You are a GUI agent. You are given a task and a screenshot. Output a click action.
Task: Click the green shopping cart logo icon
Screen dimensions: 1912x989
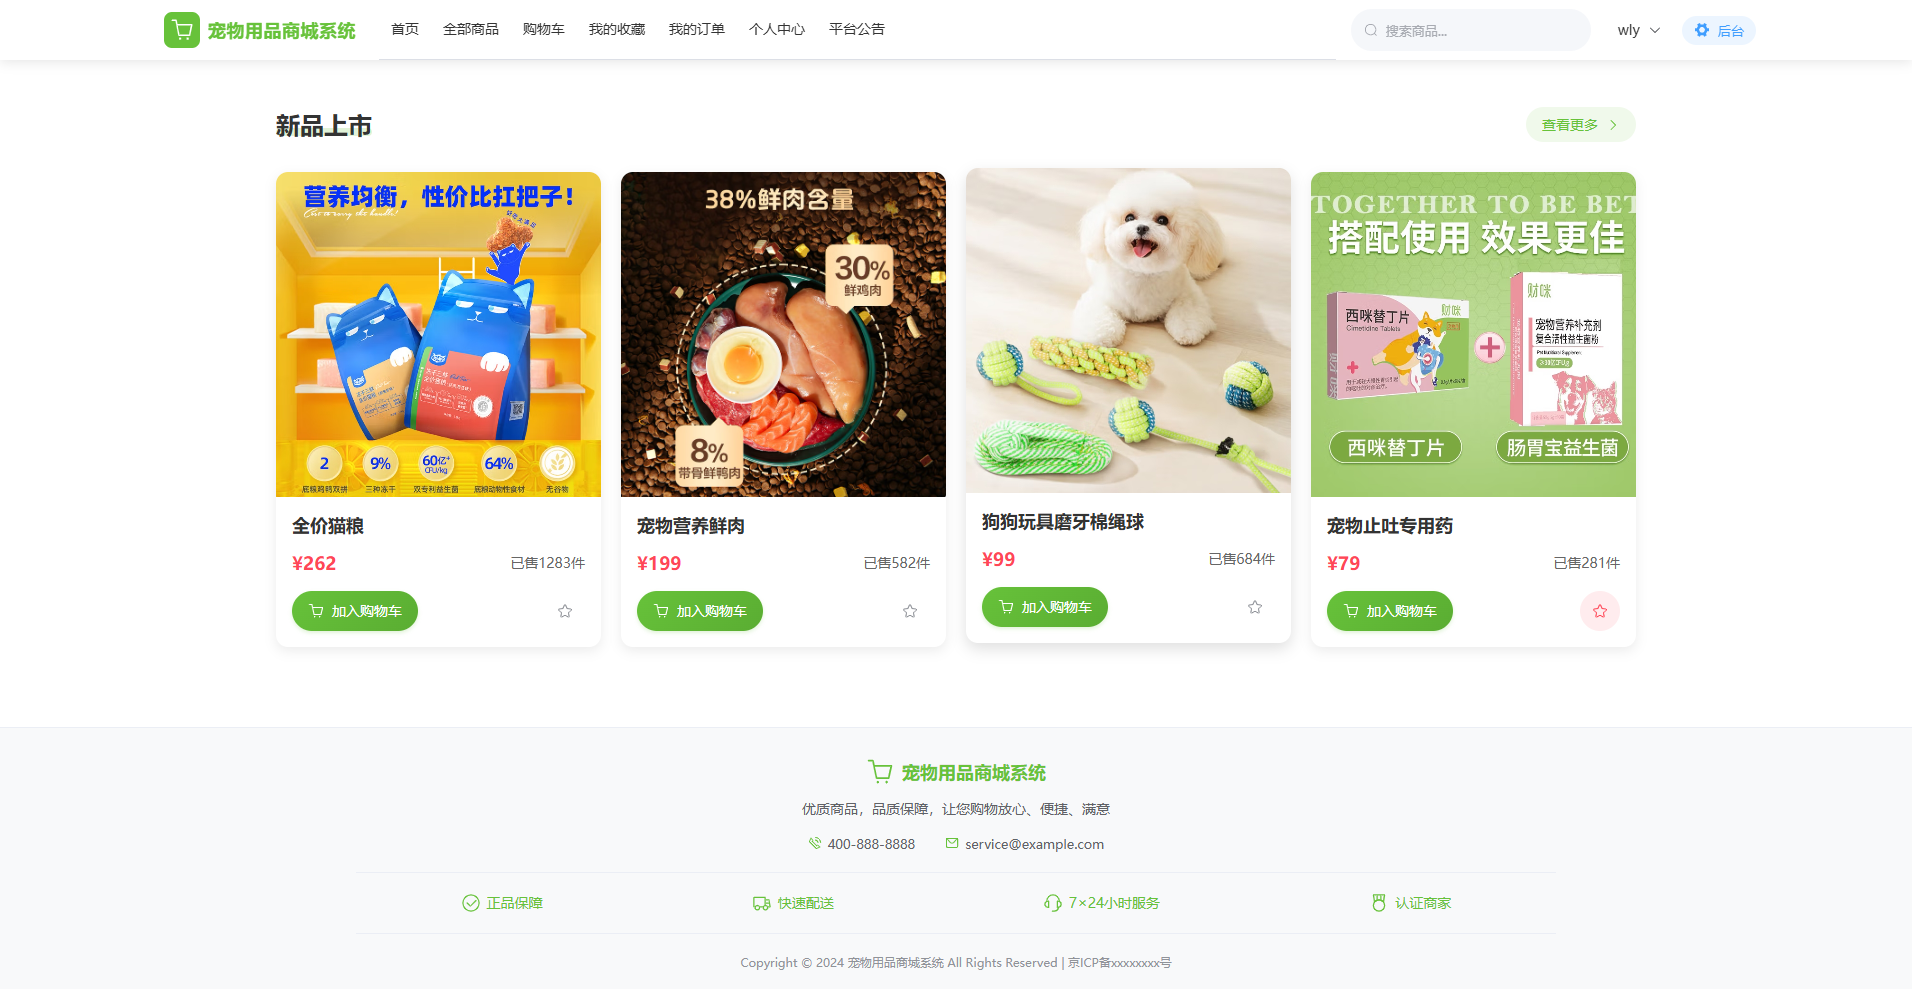182,30
